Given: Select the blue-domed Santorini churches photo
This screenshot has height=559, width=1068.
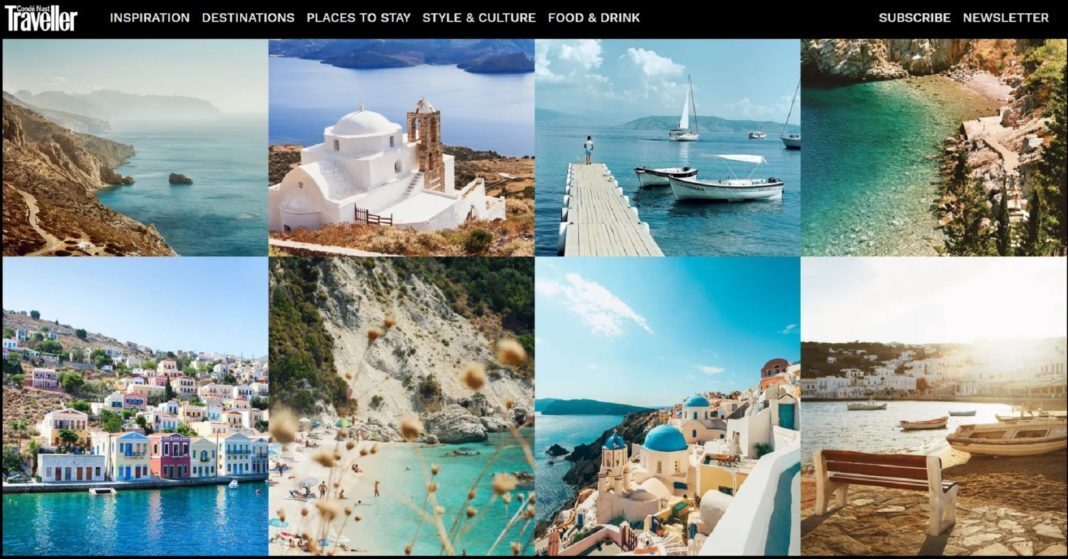Looking at the screenshot, I should [x=668, y=406].
